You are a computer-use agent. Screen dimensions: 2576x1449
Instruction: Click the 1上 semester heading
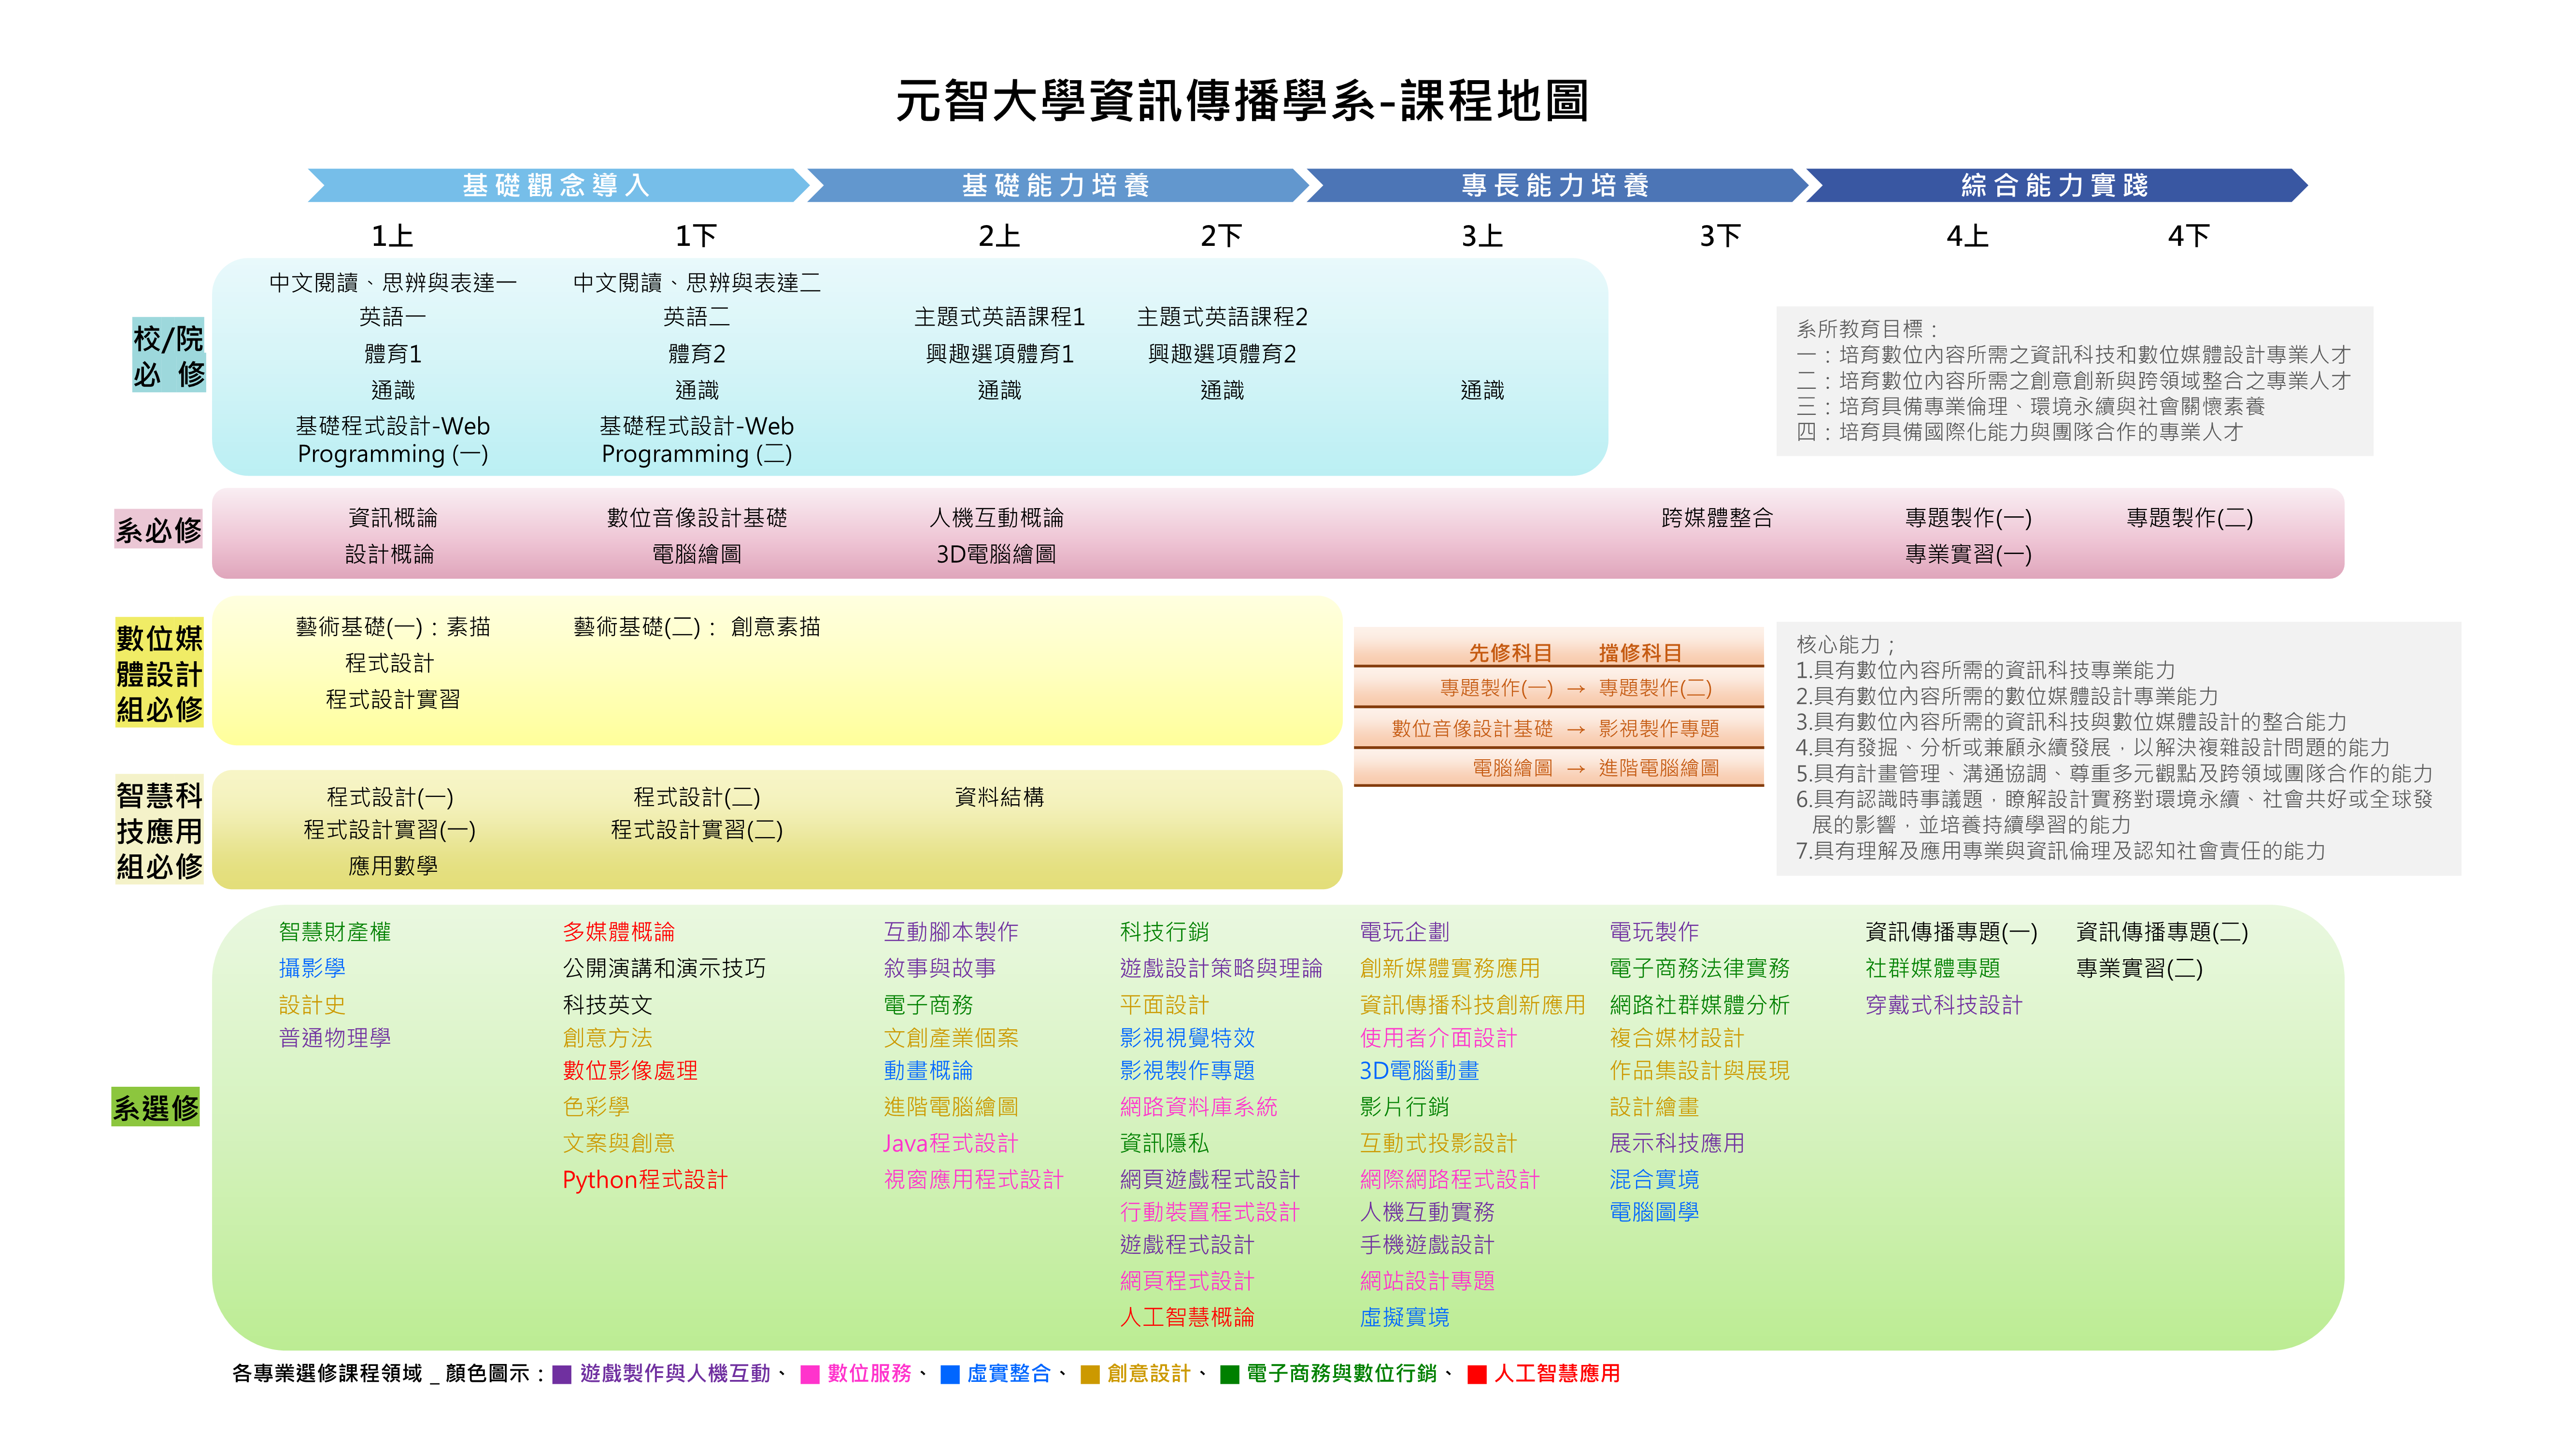point(392,236)
